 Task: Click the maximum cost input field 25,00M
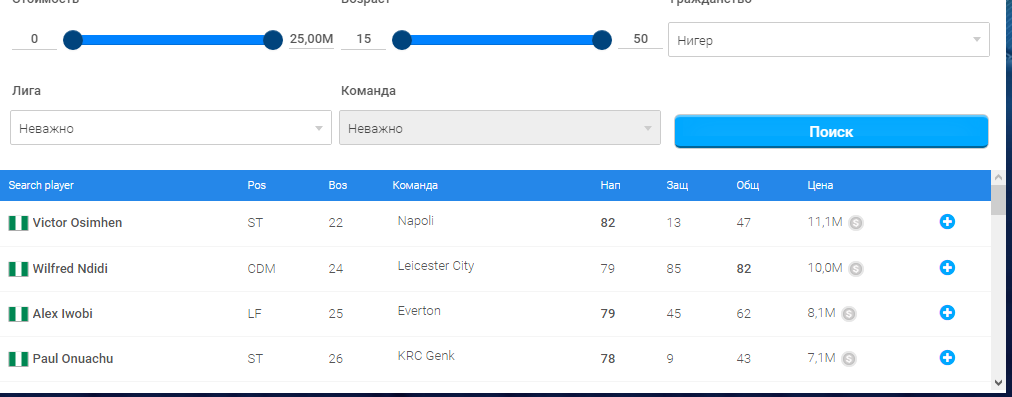coord(311,39)
